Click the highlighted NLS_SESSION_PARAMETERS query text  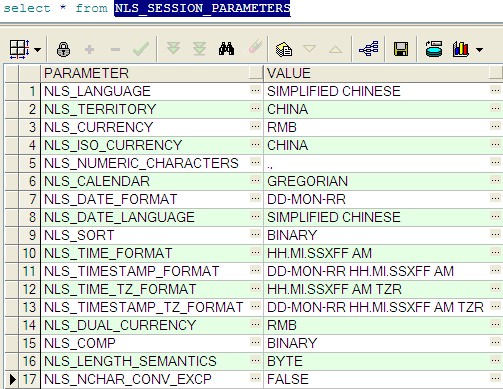click(x=202, y=8)
